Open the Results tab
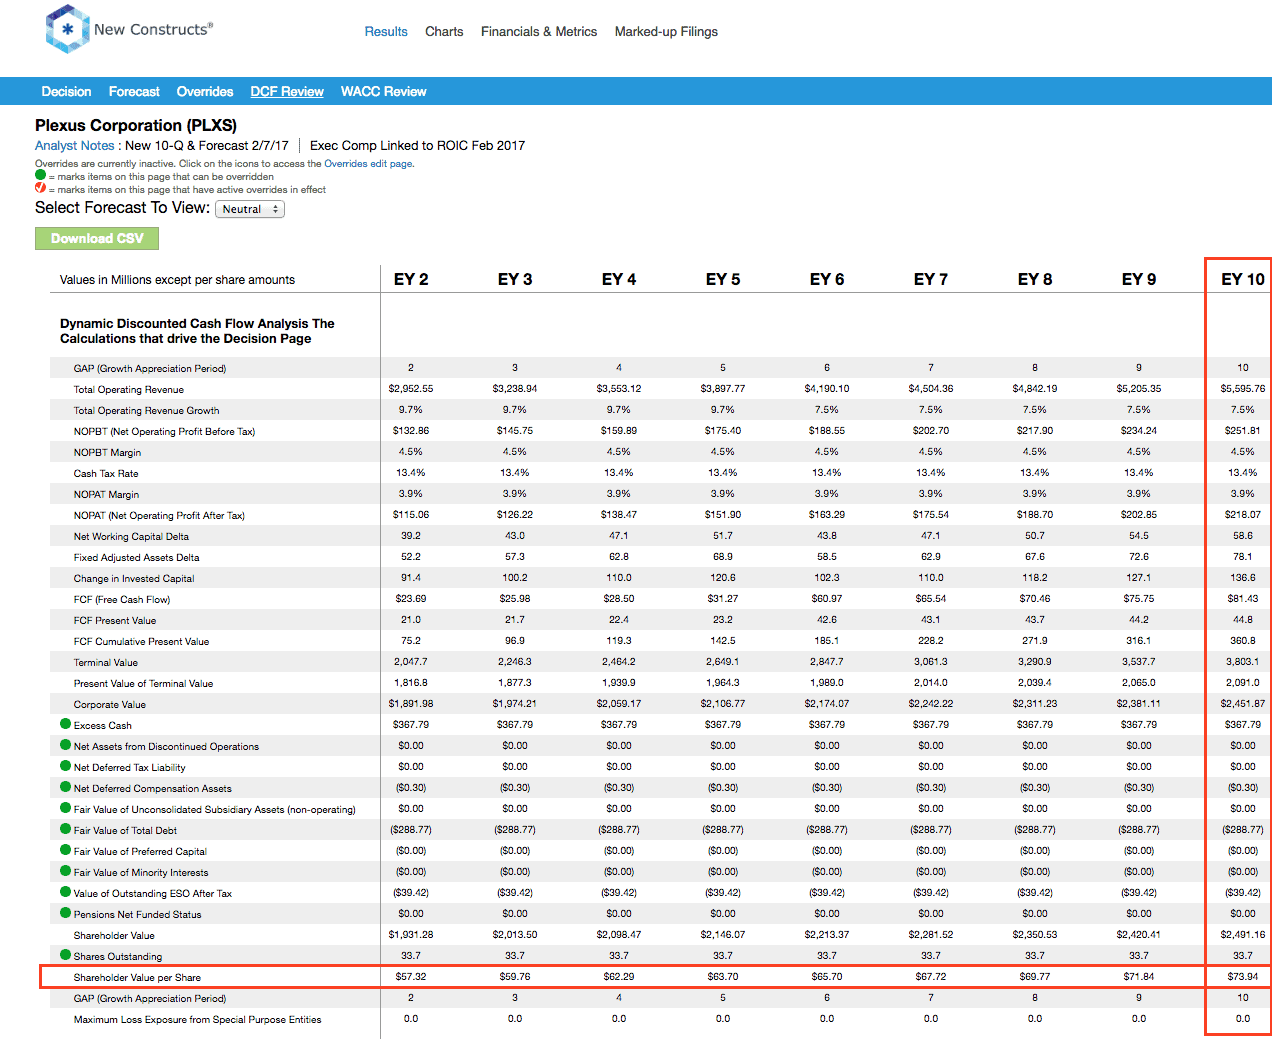The image size is (1272, 1039). [x=386, y=32]
